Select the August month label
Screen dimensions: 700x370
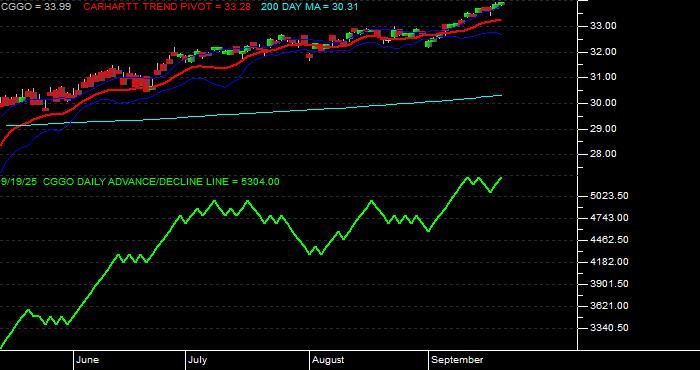328,360
